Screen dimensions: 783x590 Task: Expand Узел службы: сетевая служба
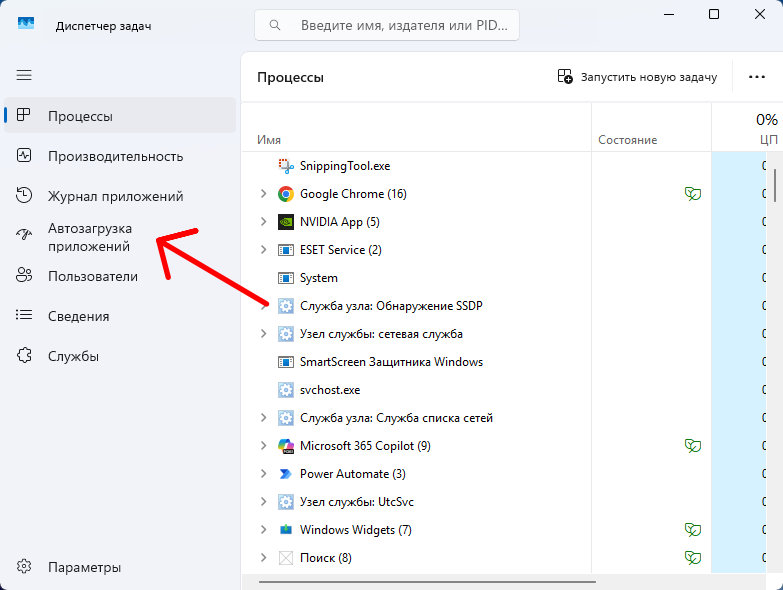(x=263, y=333)
